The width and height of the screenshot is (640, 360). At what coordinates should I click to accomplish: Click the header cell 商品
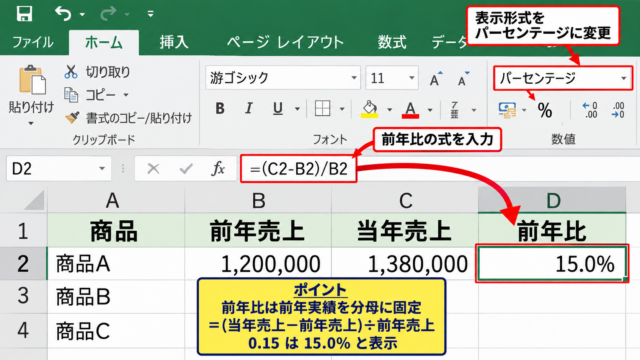(116, 231)
